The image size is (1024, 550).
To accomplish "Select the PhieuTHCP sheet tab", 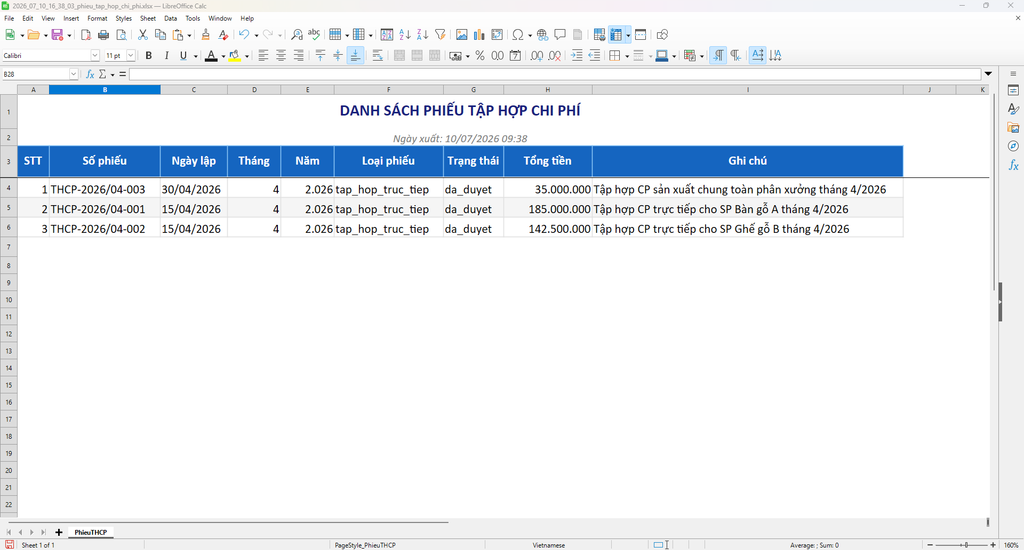I will pos(90,532).
